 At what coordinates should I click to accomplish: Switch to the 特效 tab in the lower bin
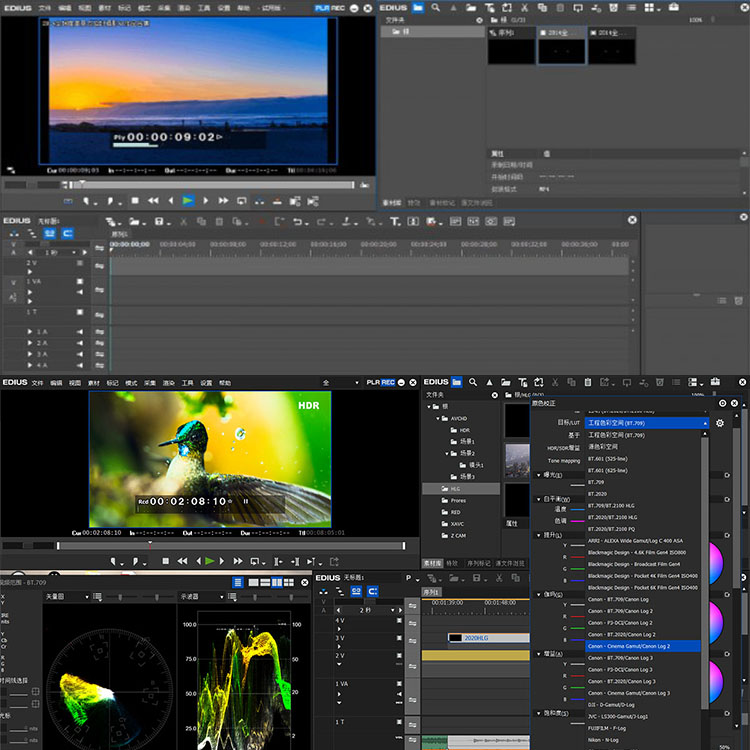(x=452, y=563)
